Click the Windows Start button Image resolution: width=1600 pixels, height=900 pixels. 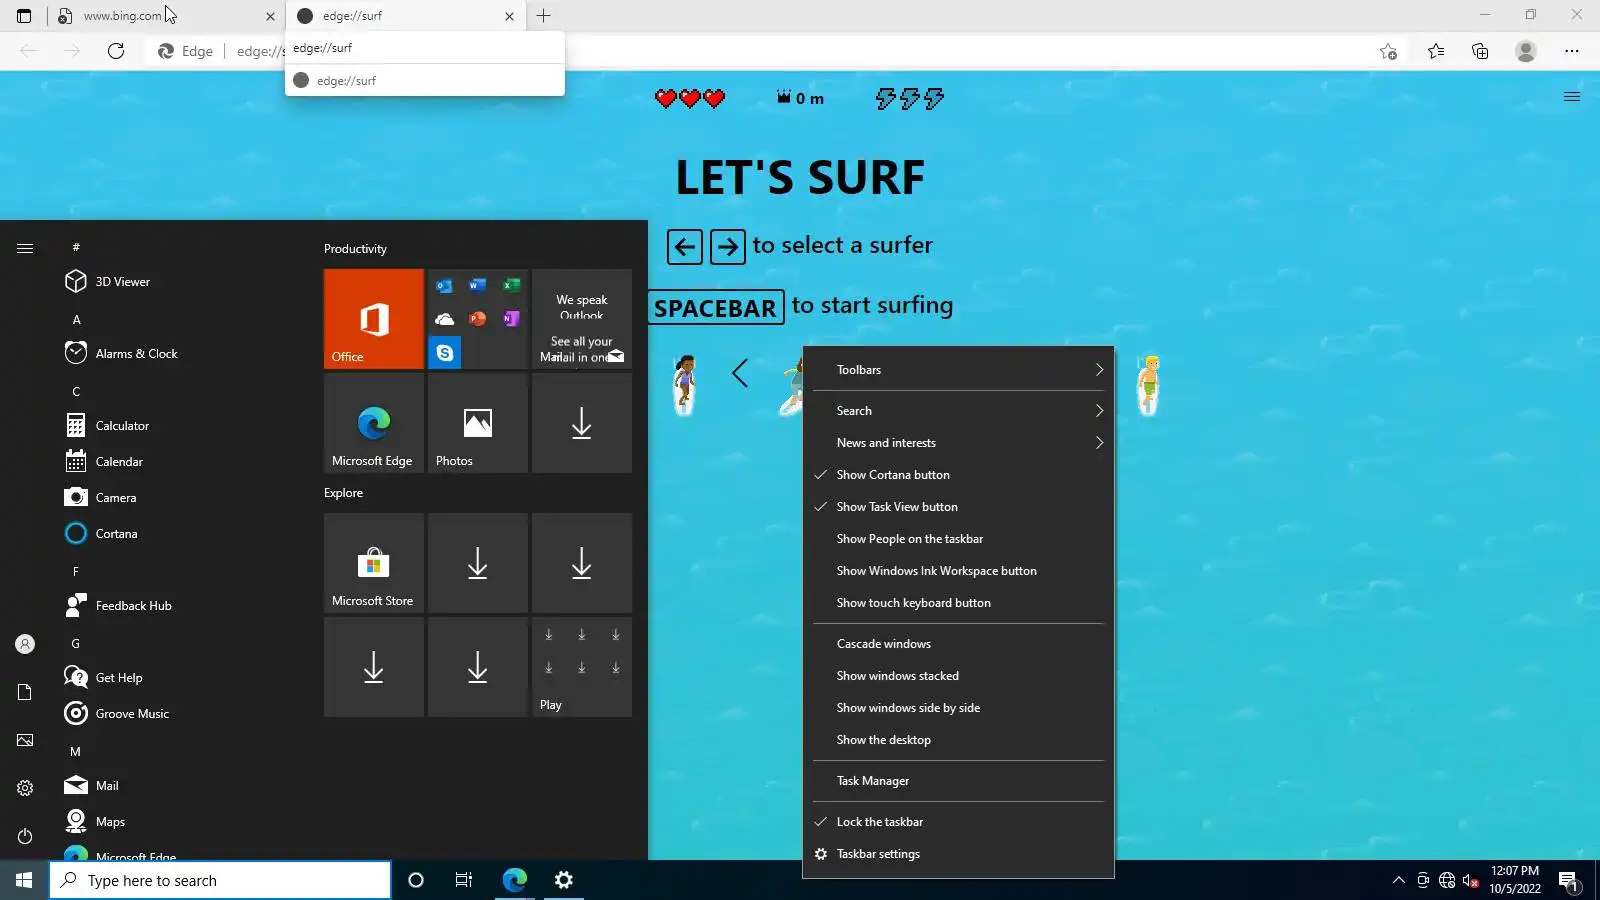[x=24, y=880]
